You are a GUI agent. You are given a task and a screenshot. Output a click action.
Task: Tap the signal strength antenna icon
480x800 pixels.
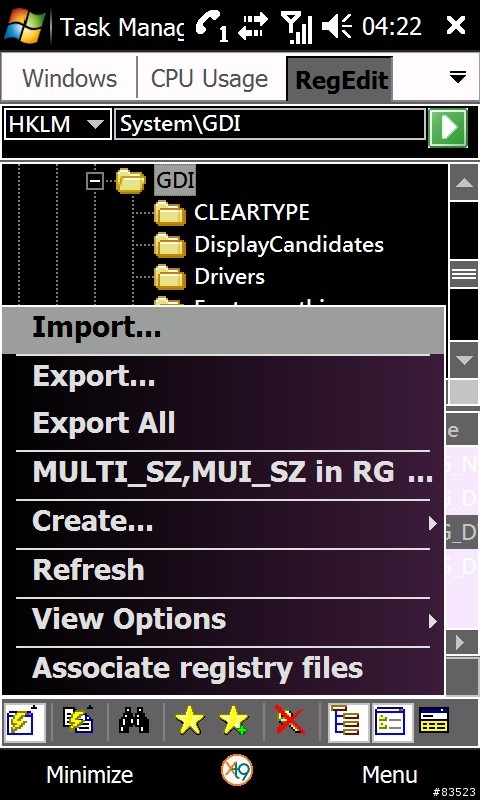pos(297,27)
